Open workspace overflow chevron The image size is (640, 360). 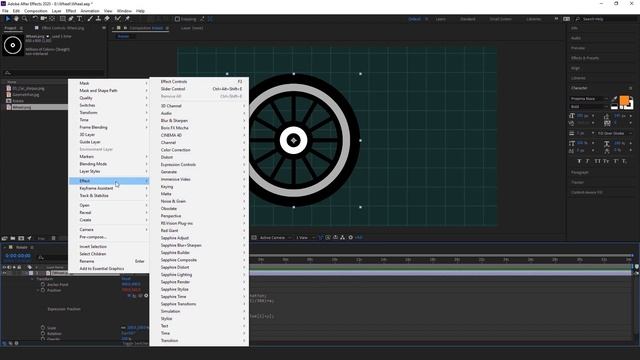pyautogui.click(x=556, y=19)
